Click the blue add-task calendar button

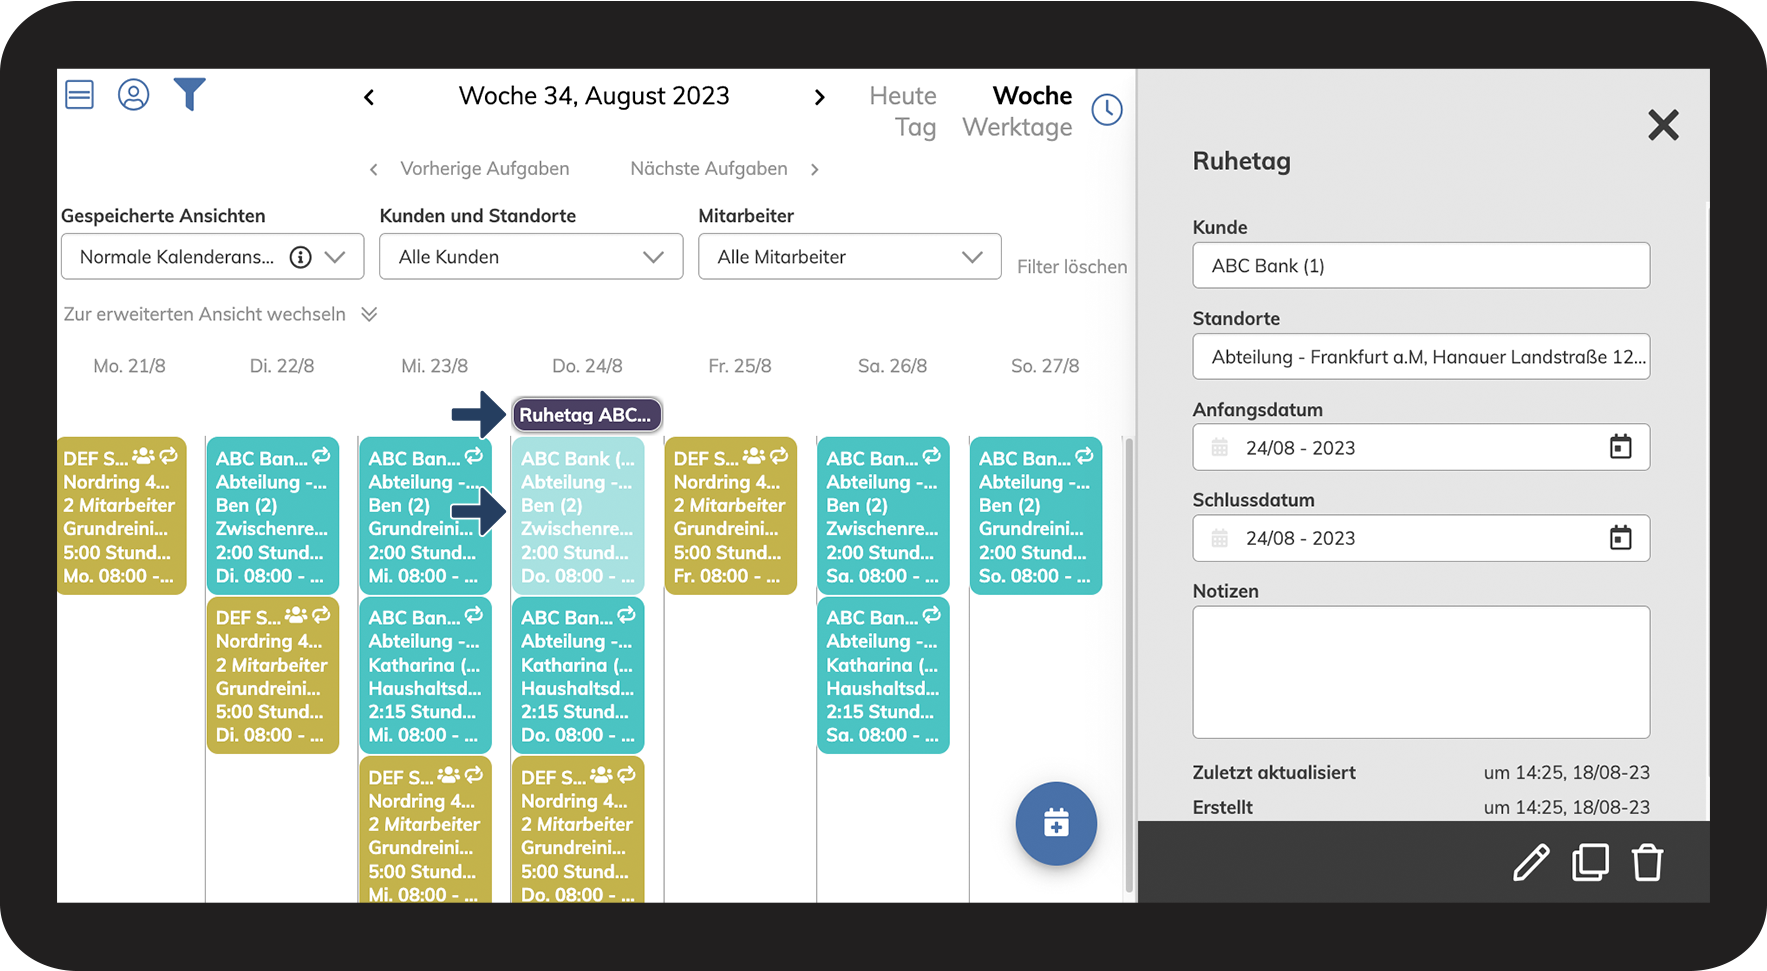(x=1056, y=823)
